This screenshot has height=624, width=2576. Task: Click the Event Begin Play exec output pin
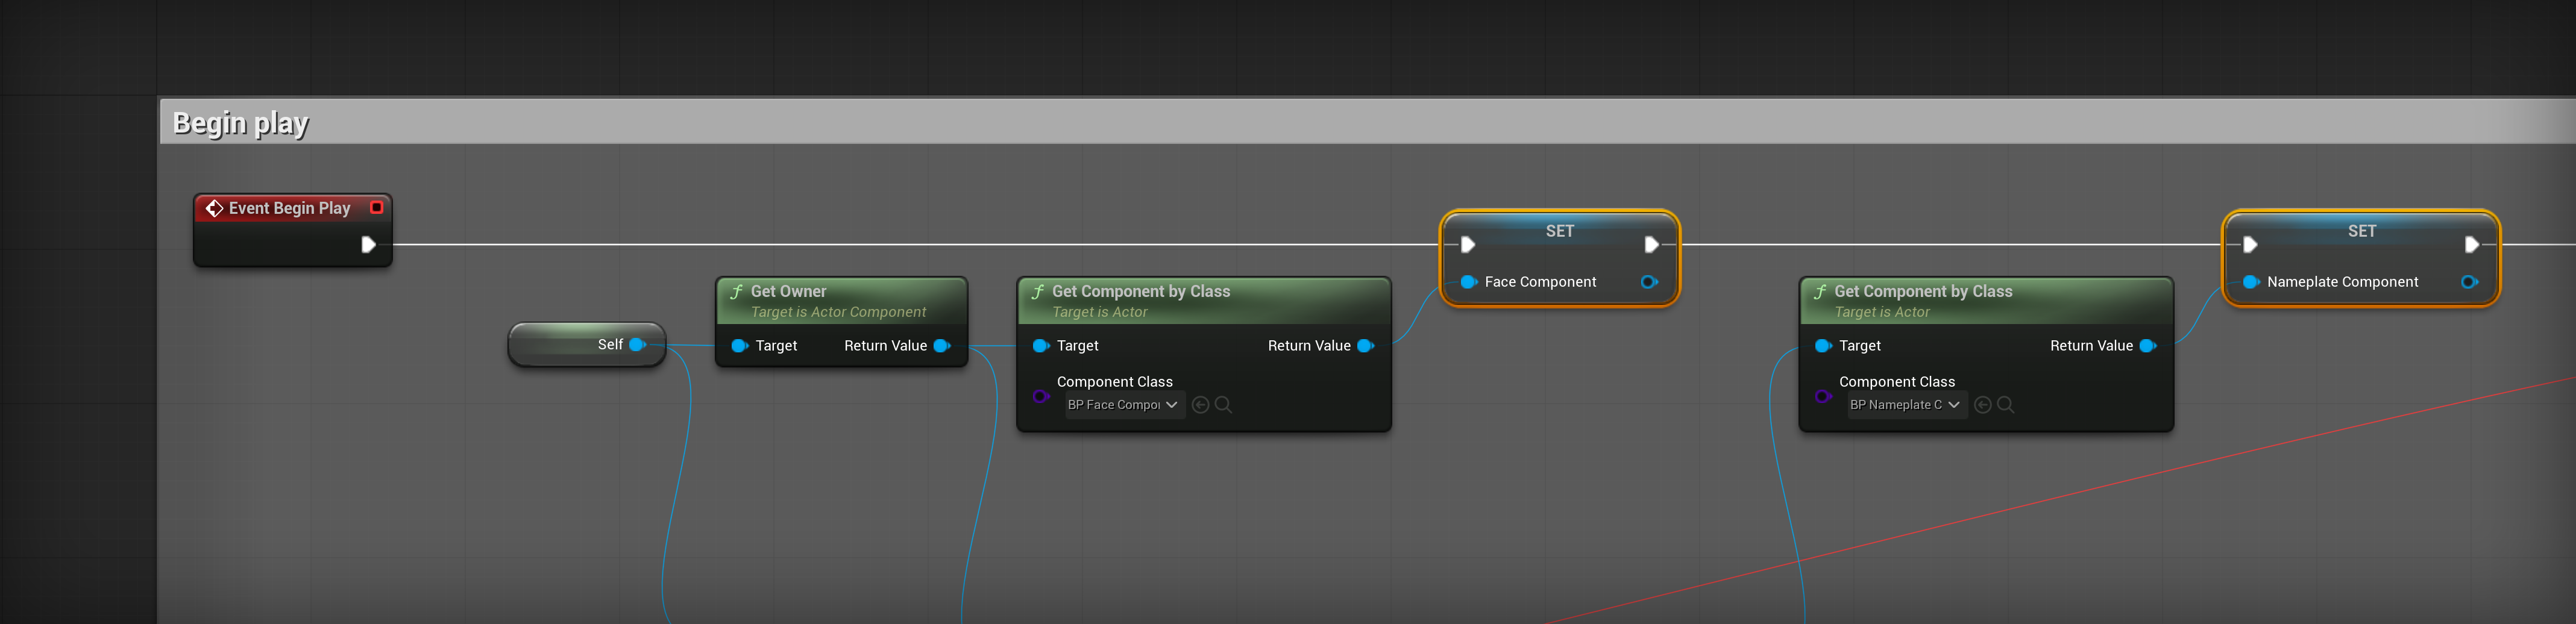pos(368,244)
